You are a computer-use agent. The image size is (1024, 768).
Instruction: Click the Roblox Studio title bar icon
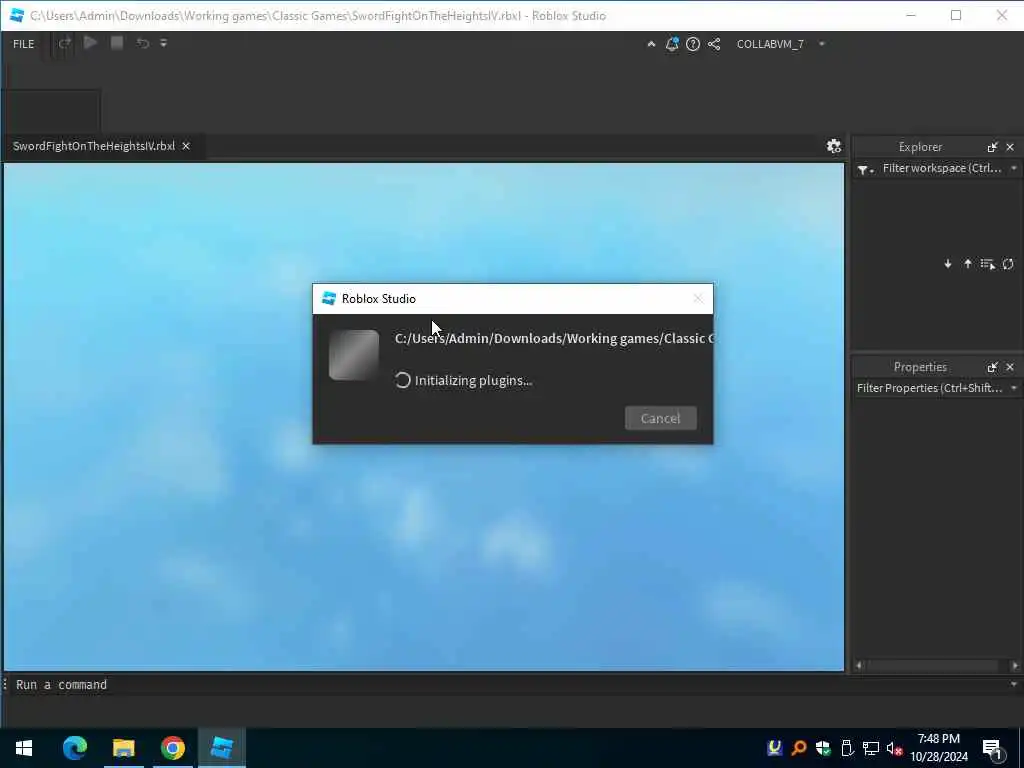click(17, 15)
